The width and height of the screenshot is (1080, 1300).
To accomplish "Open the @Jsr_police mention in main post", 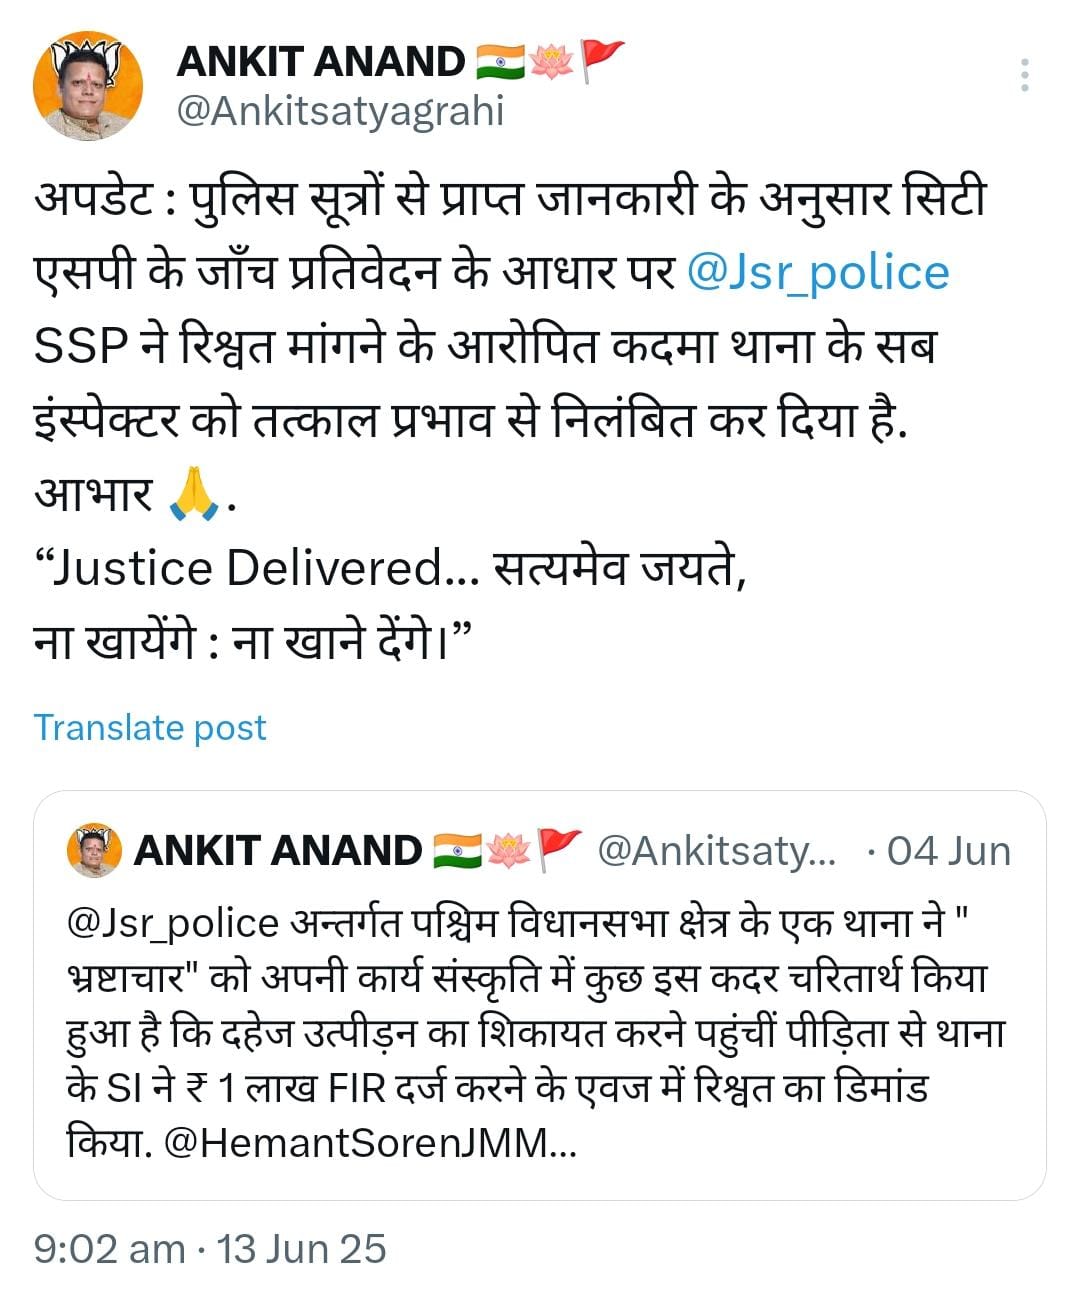I will point(818,273).
